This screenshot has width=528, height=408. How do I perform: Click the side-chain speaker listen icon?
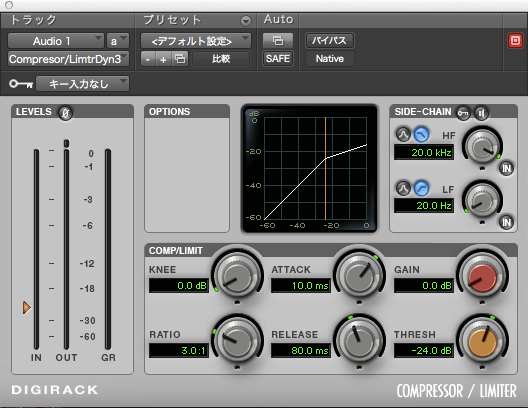coord(482,113)
